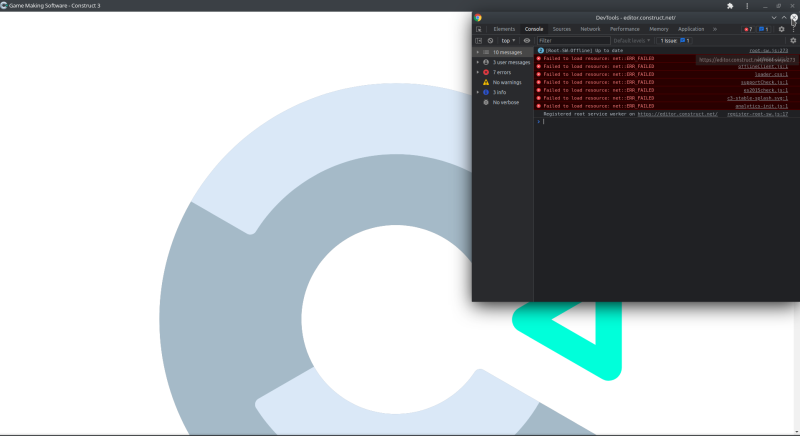Select the 3 info sidebar entry

503,92
